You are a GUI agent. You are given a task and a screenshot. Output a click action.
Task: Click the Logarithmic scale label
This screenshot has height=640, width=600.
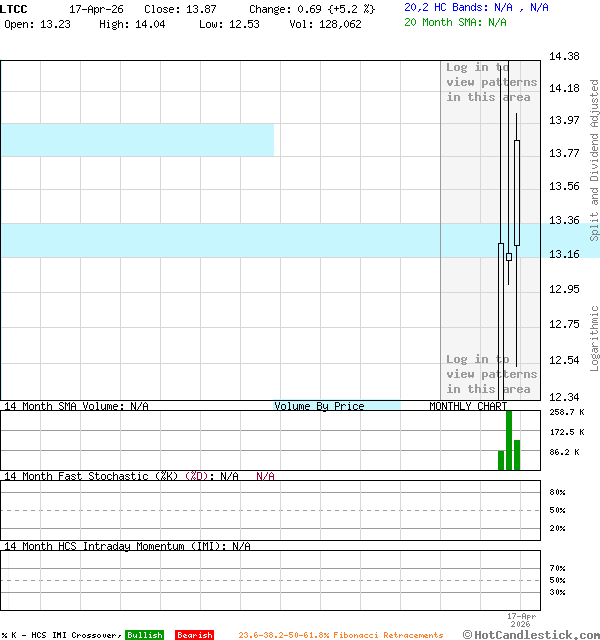pos(594,331)
